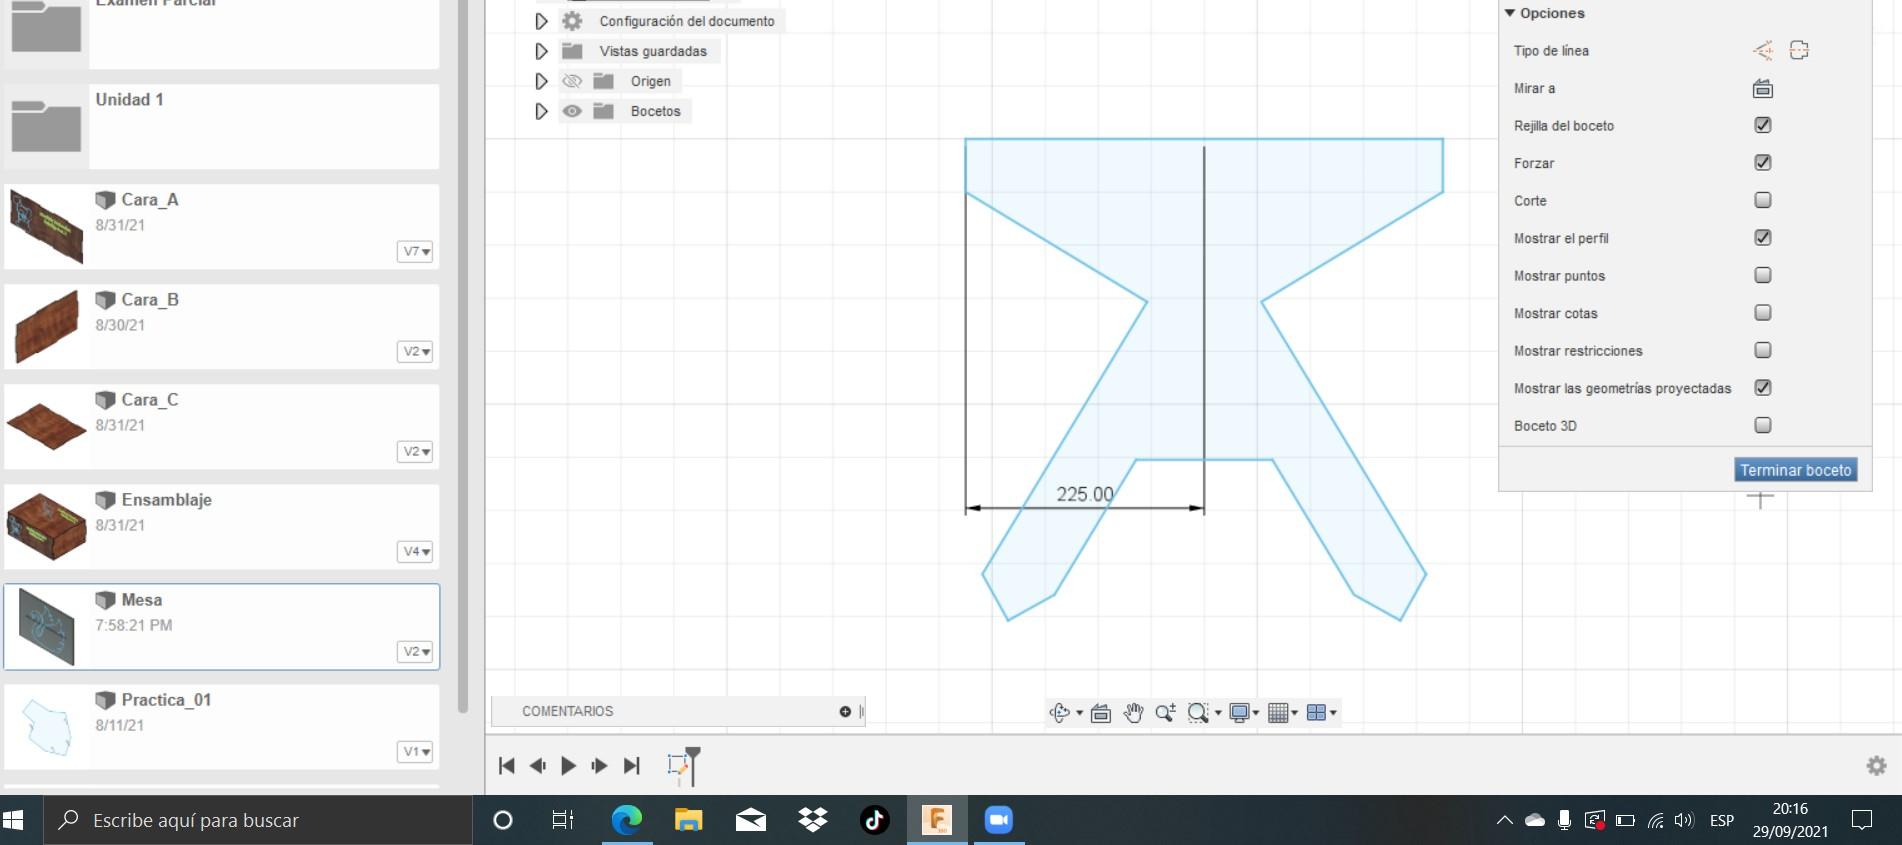
Task: Step forward one timeline feature
Action: click(x=599, y=766)
